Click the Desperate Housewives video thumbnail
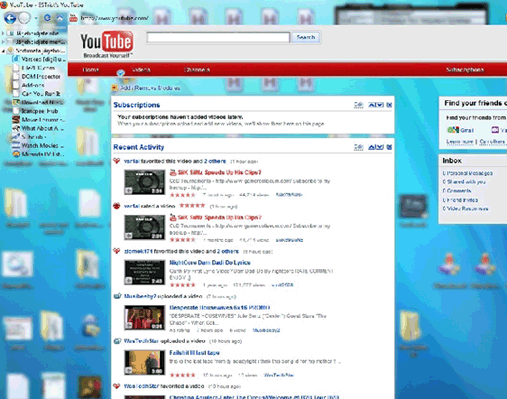This screenshot has width=507, height=399. click(x=144, y=318)
